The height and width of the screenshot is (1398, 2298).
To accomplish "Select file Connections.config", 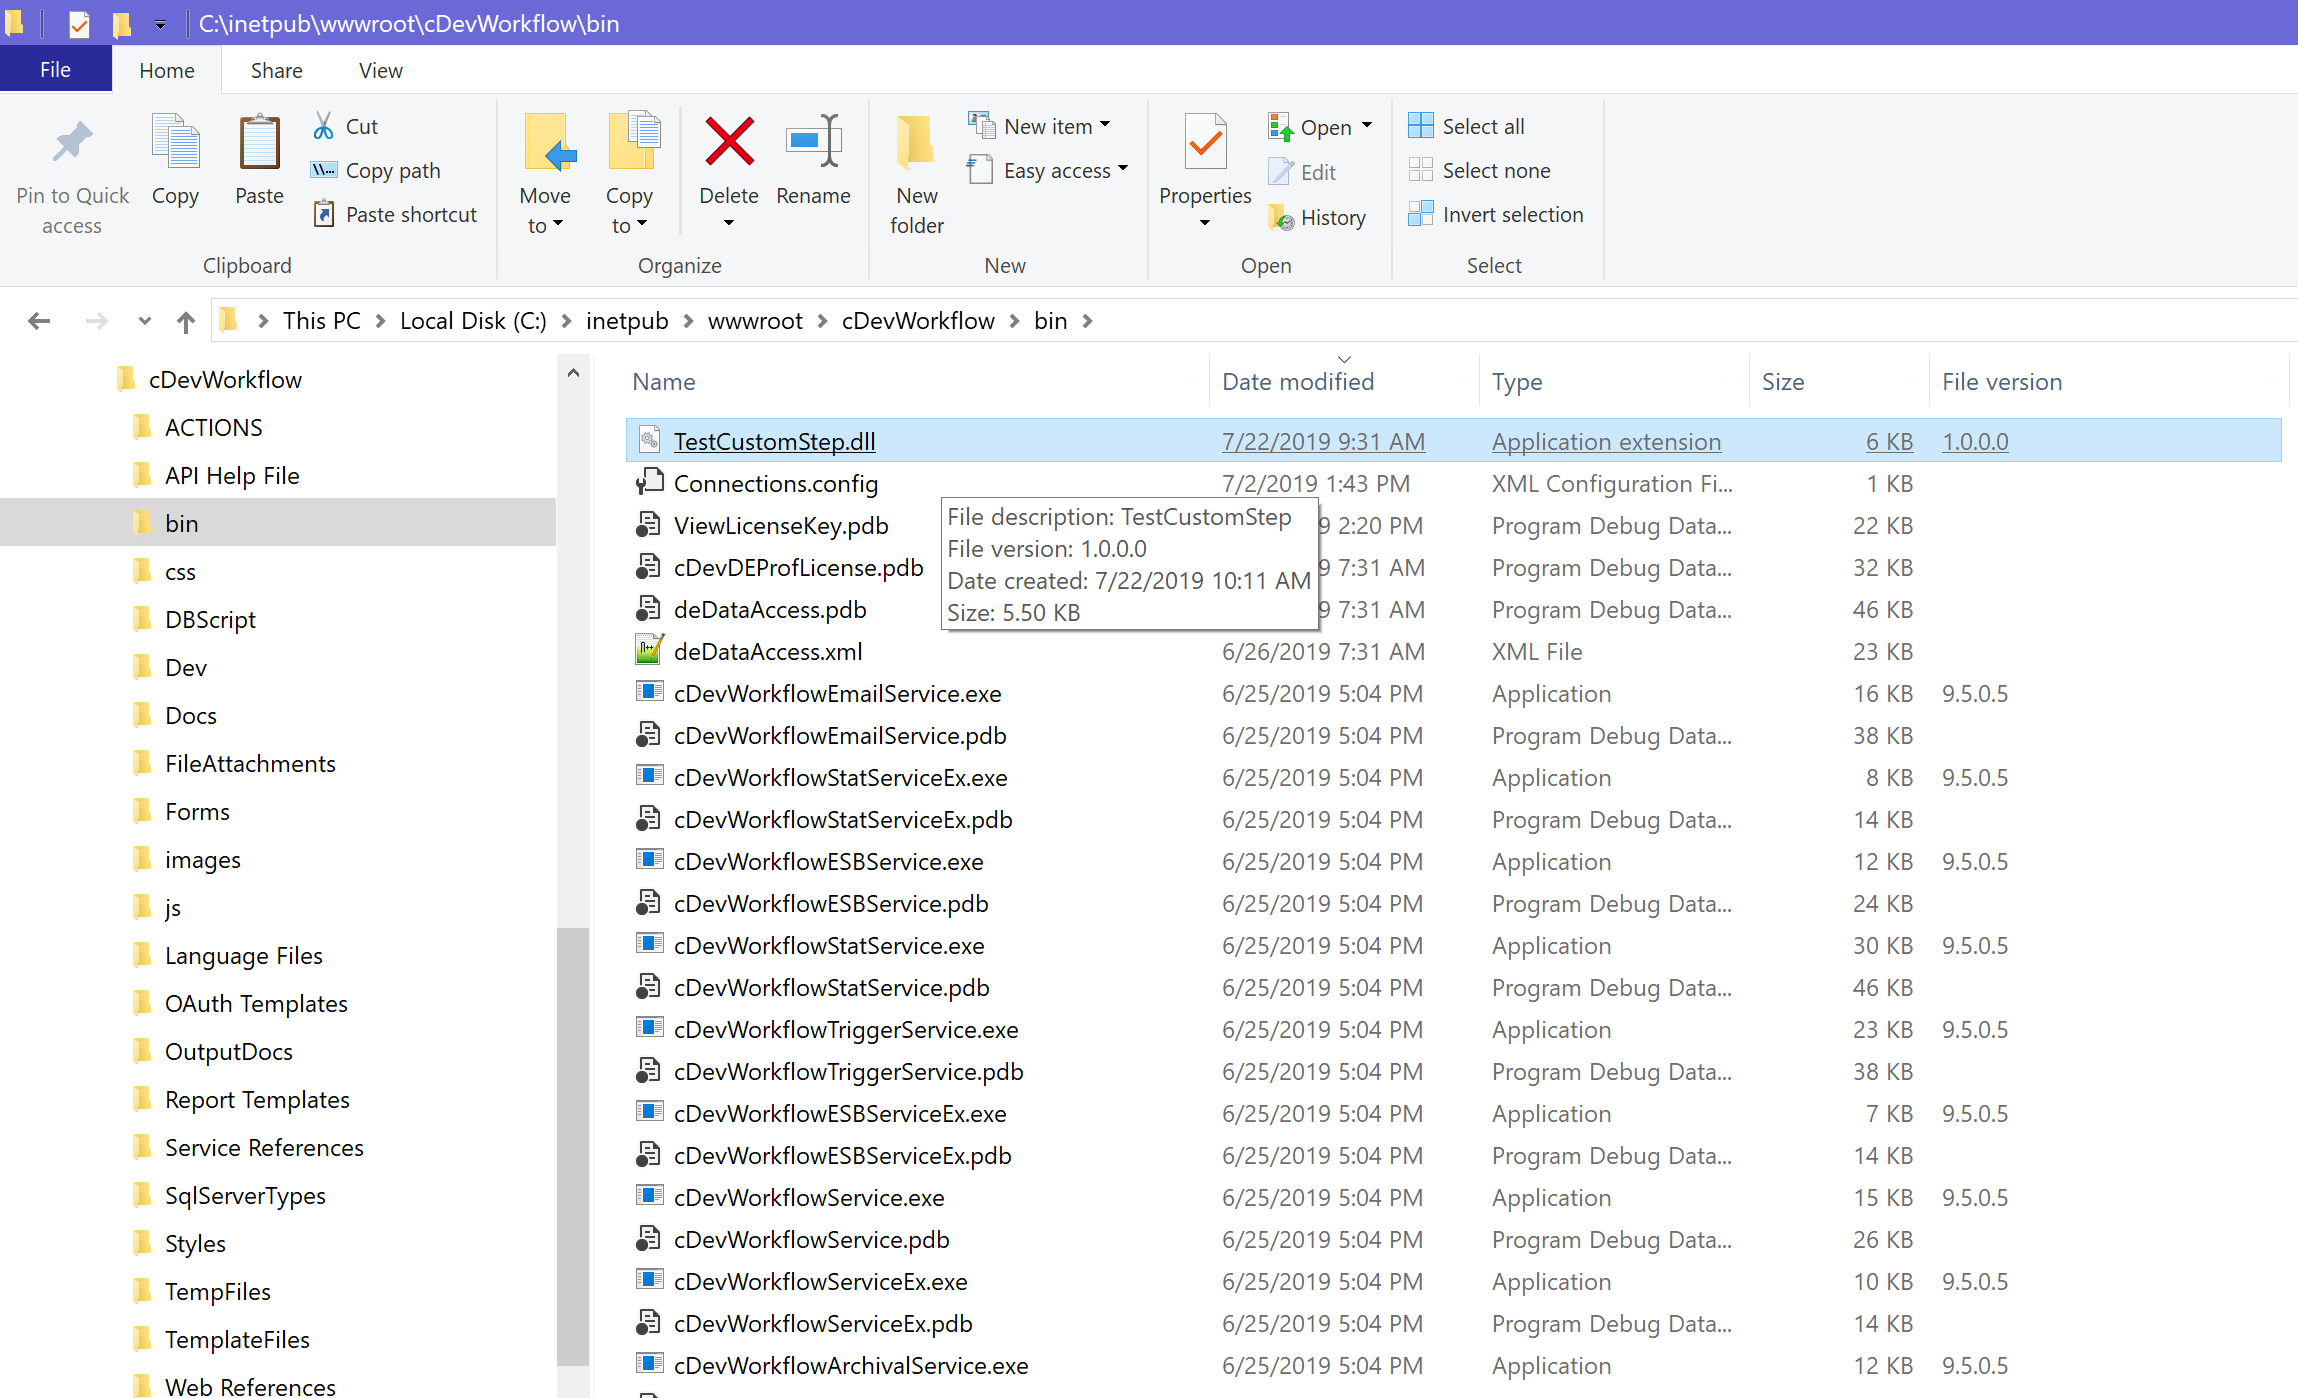I will (x=775, y=483).
